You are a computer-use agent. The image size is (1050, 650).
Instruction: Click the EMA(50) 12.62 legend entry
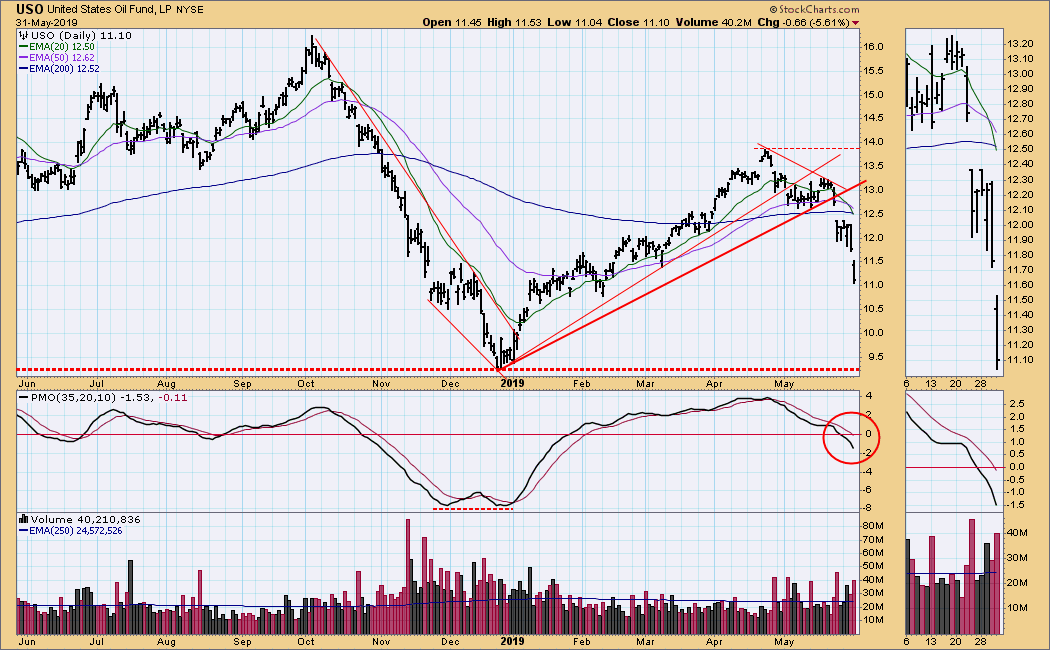click(x=57, y=58)
